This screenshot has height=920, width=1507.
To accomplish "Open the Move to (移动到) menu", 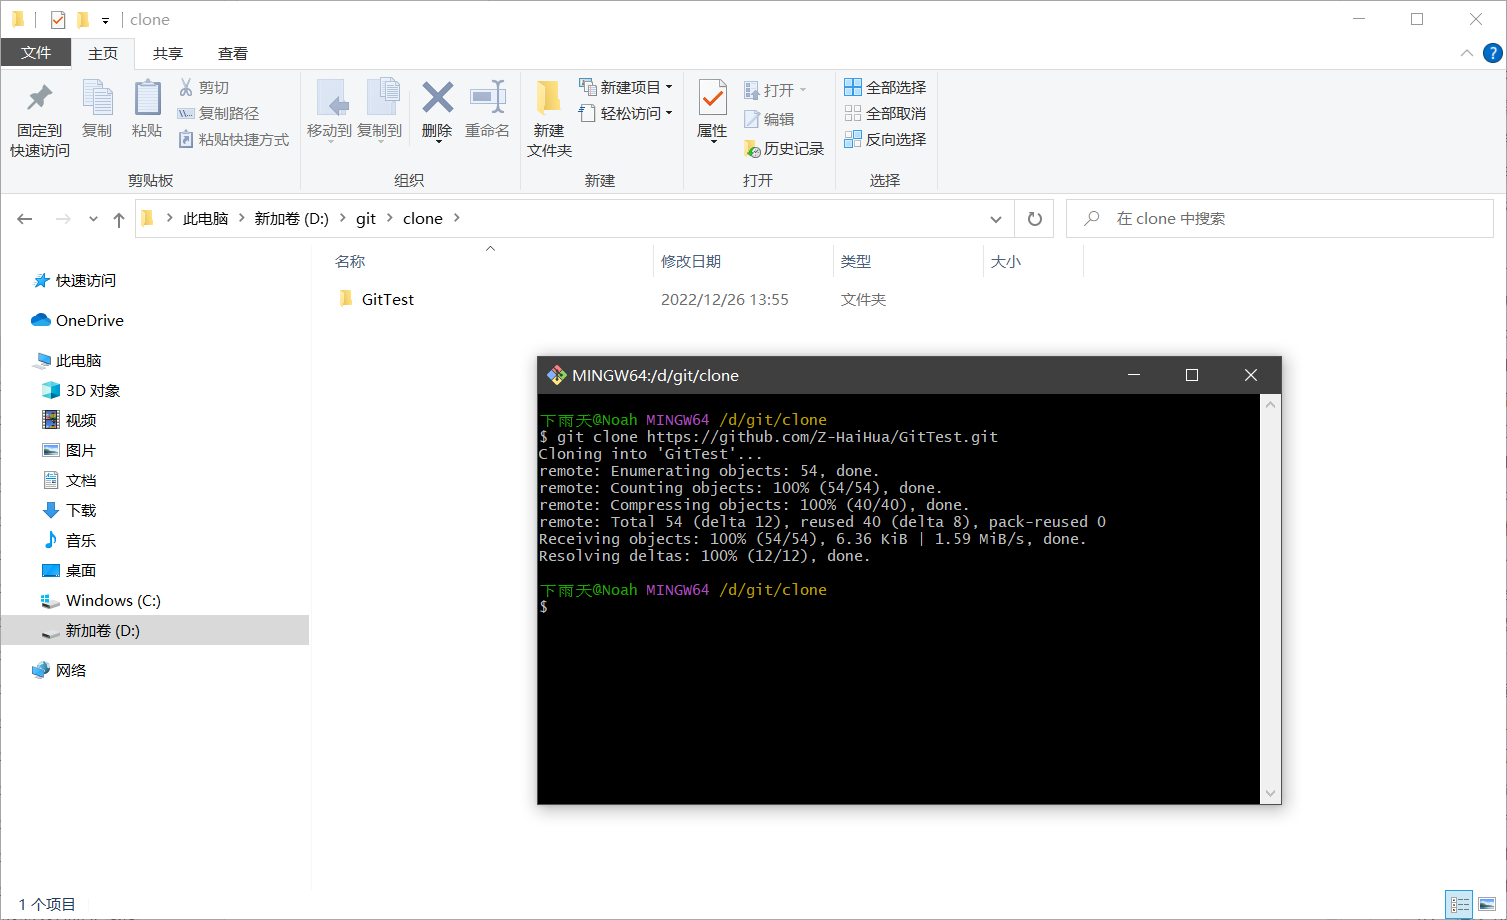I will 329,110.
